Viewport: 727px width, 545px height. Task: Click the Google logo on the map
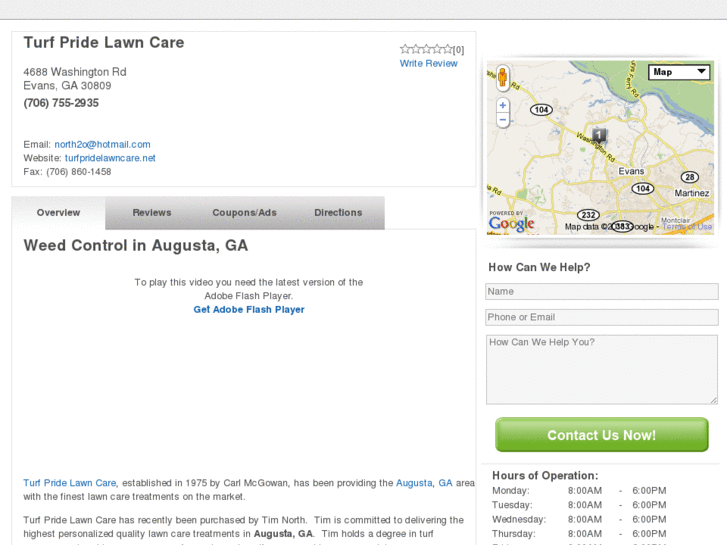[x=511, y=224]
